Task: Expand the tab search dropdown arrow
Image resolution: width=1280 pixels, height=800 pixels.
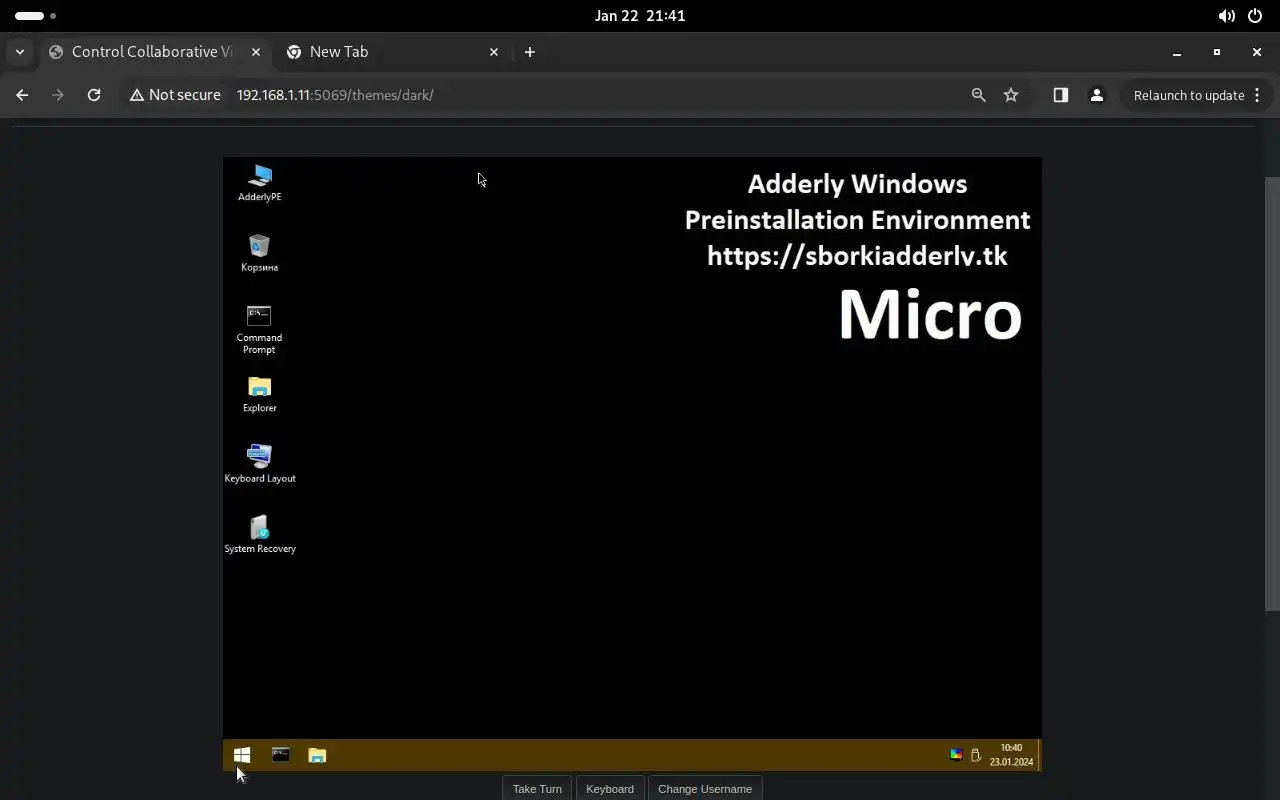Action: point(20,52)
